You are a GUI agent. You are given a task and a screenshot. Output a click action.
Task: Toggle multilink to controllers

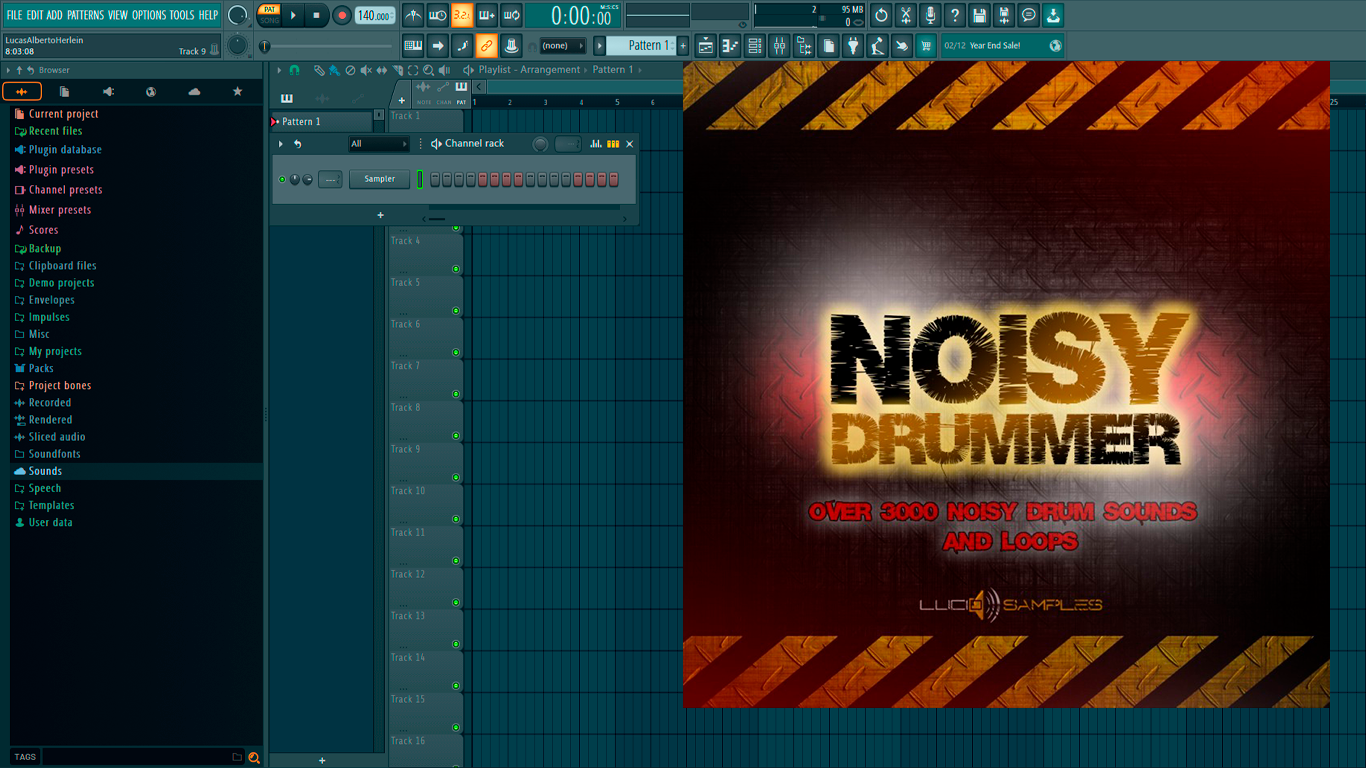tap(486, 45)
